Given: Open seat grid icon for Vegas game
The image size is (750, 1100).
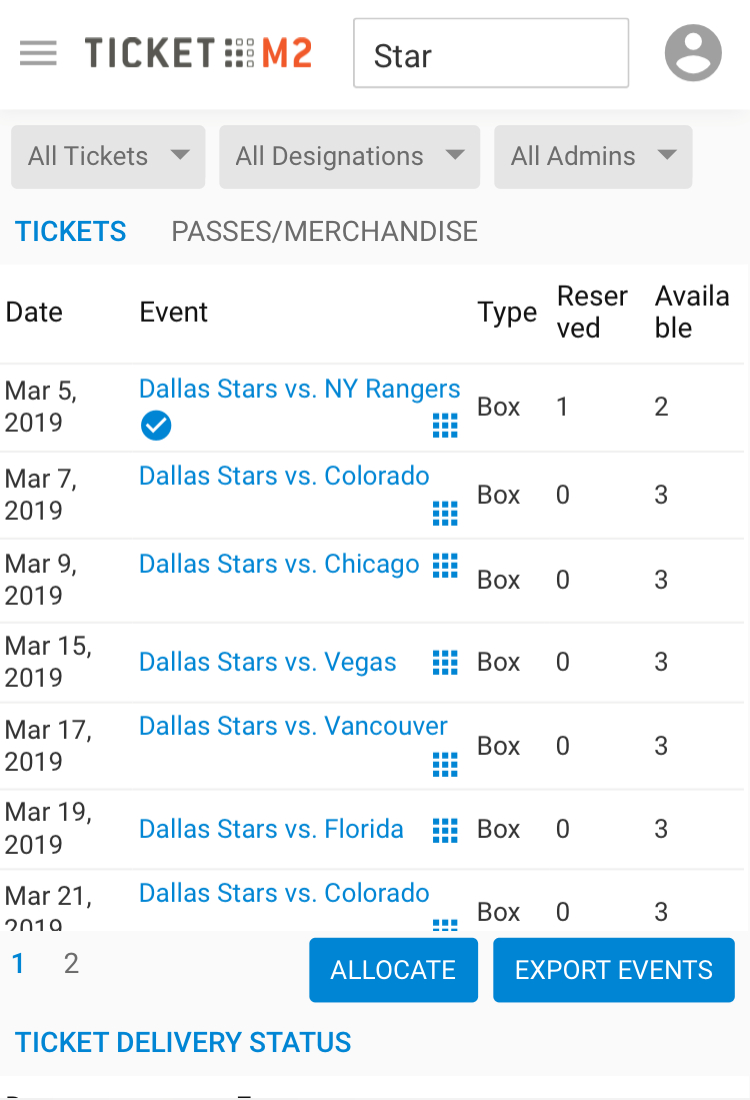Looking at the screenshot, I should 445,662.
